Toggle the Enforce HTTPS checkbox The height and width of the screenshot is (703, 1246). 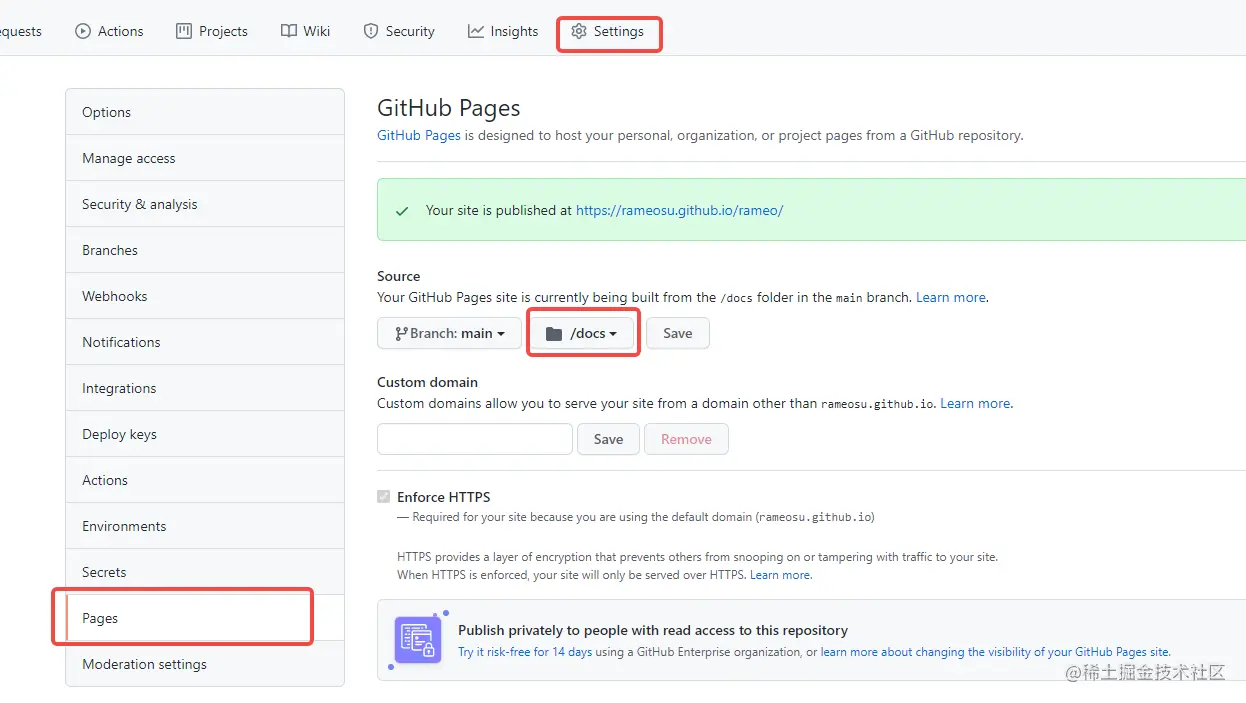(383, 497)
